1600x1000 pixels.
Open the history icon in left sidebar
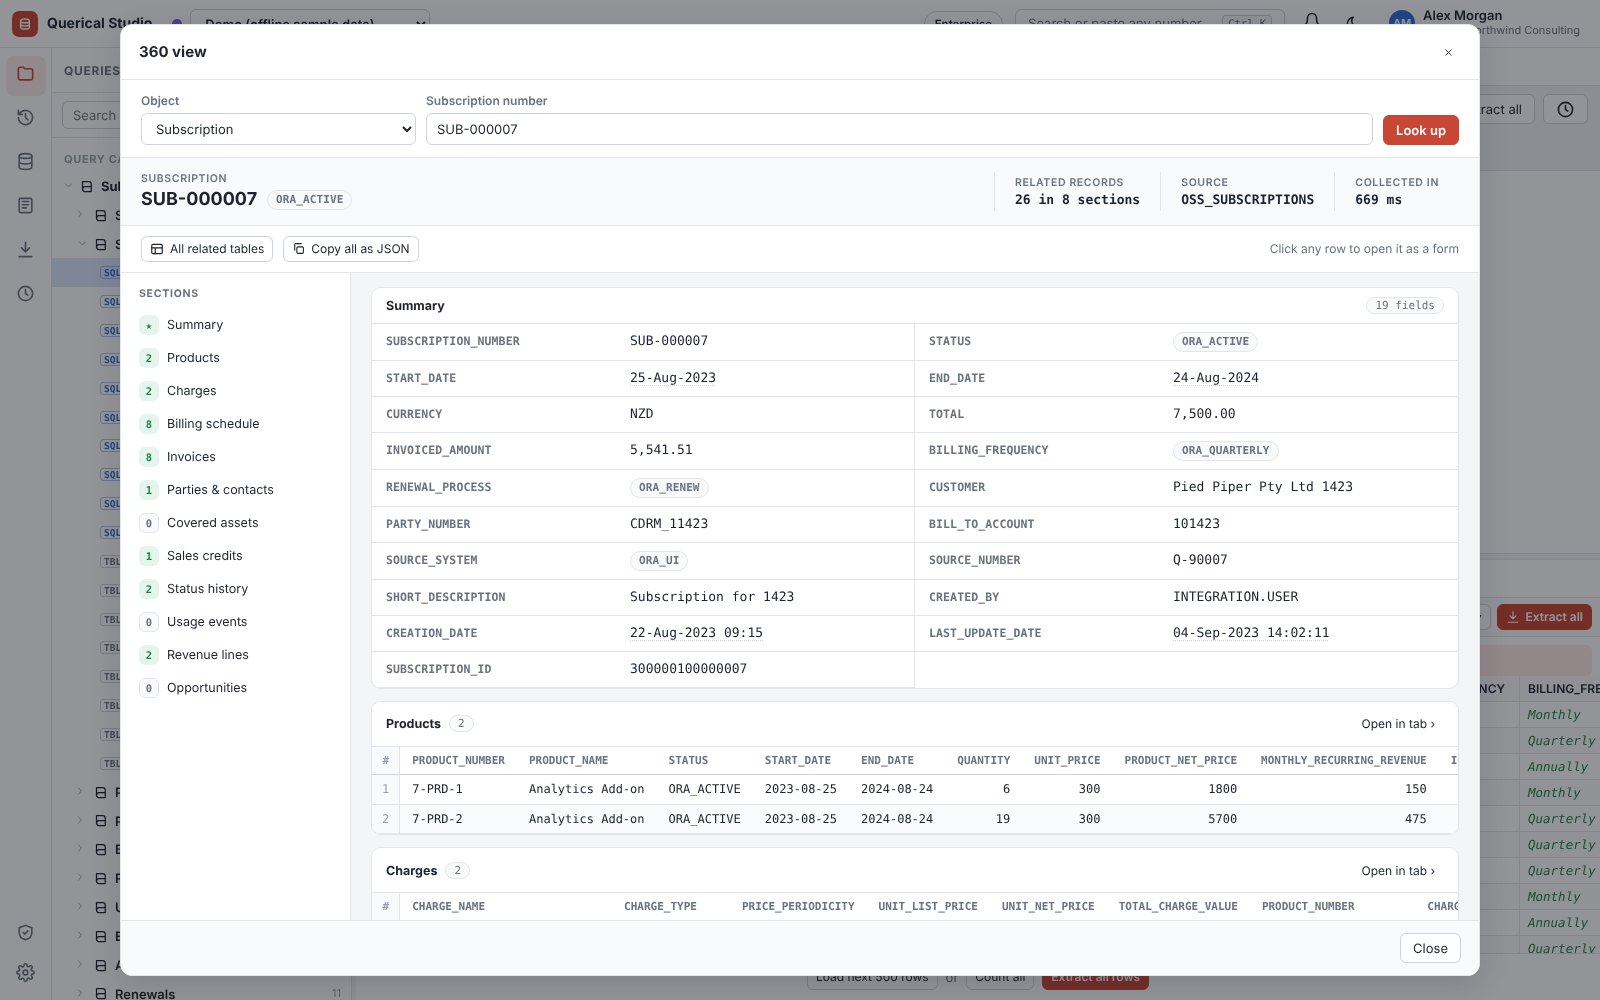tap(26, 118)
